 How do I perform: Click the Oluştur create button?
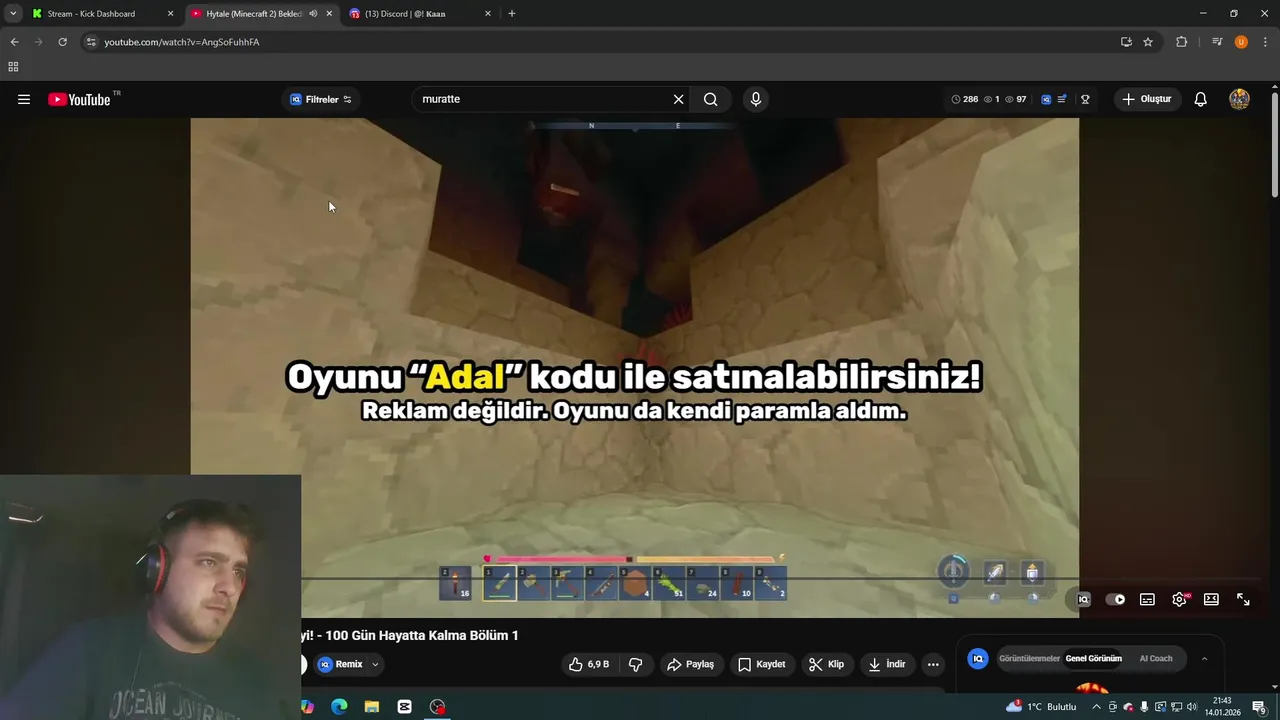1146,99
